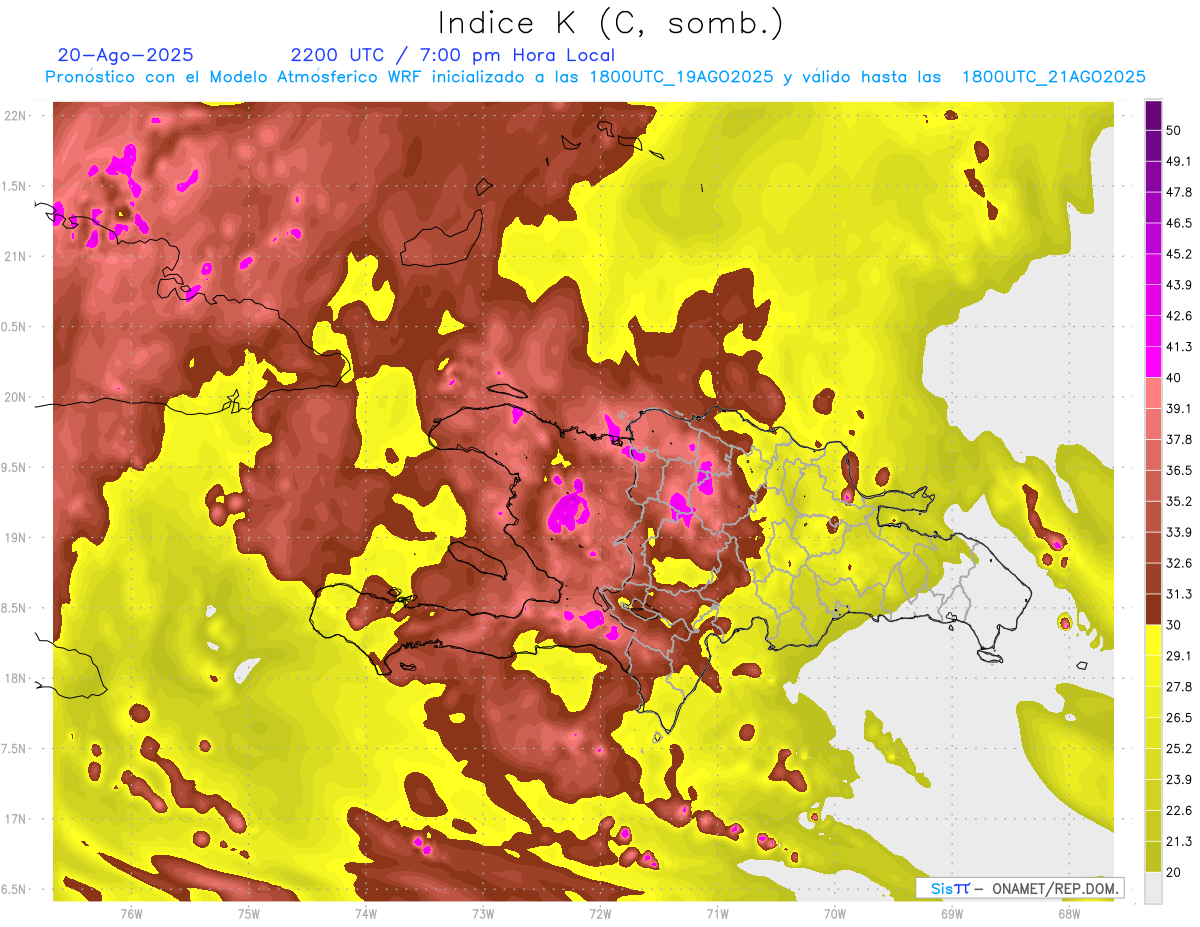1200x927 pixels.
Task: Click the '17N' latitude label
Action: point(15,820)
